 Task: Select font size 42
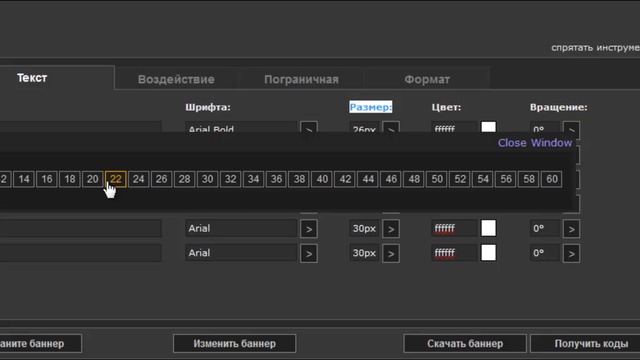click(345, 179)
